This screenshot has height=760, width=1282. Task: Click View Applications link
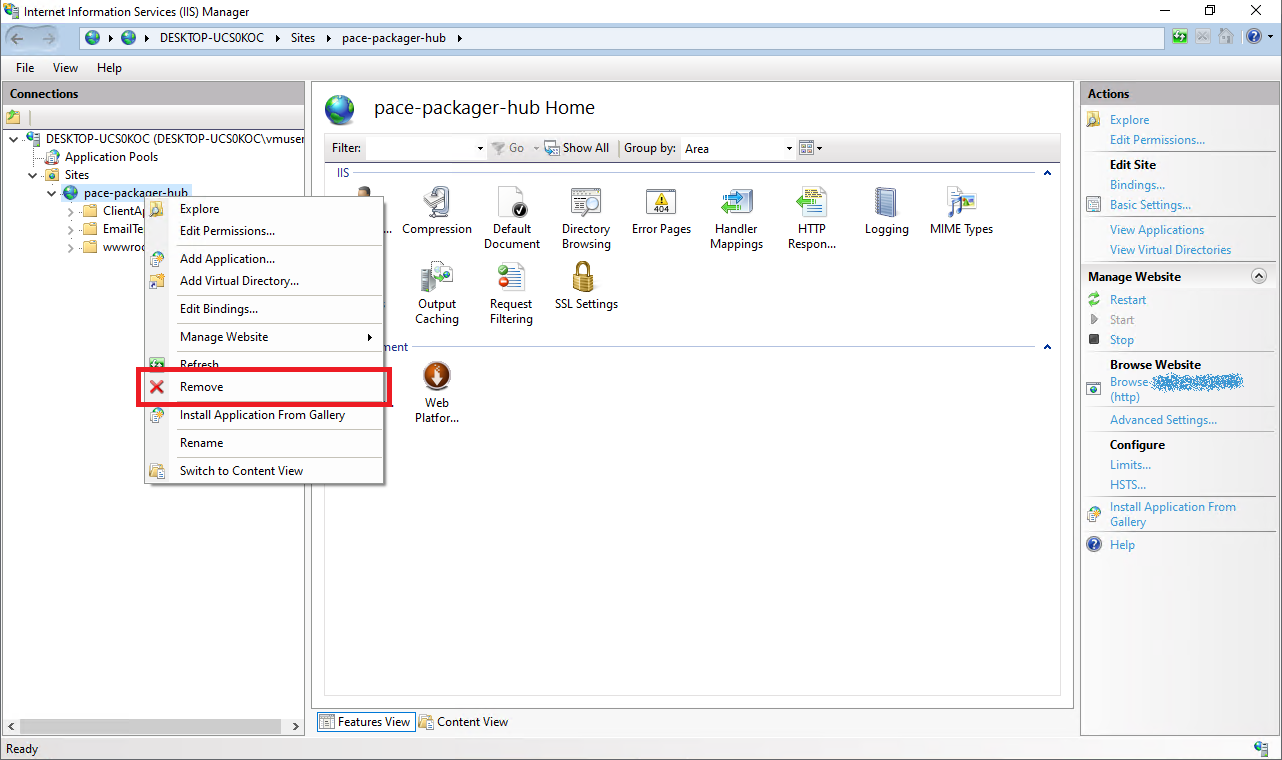pos(1157,230)
